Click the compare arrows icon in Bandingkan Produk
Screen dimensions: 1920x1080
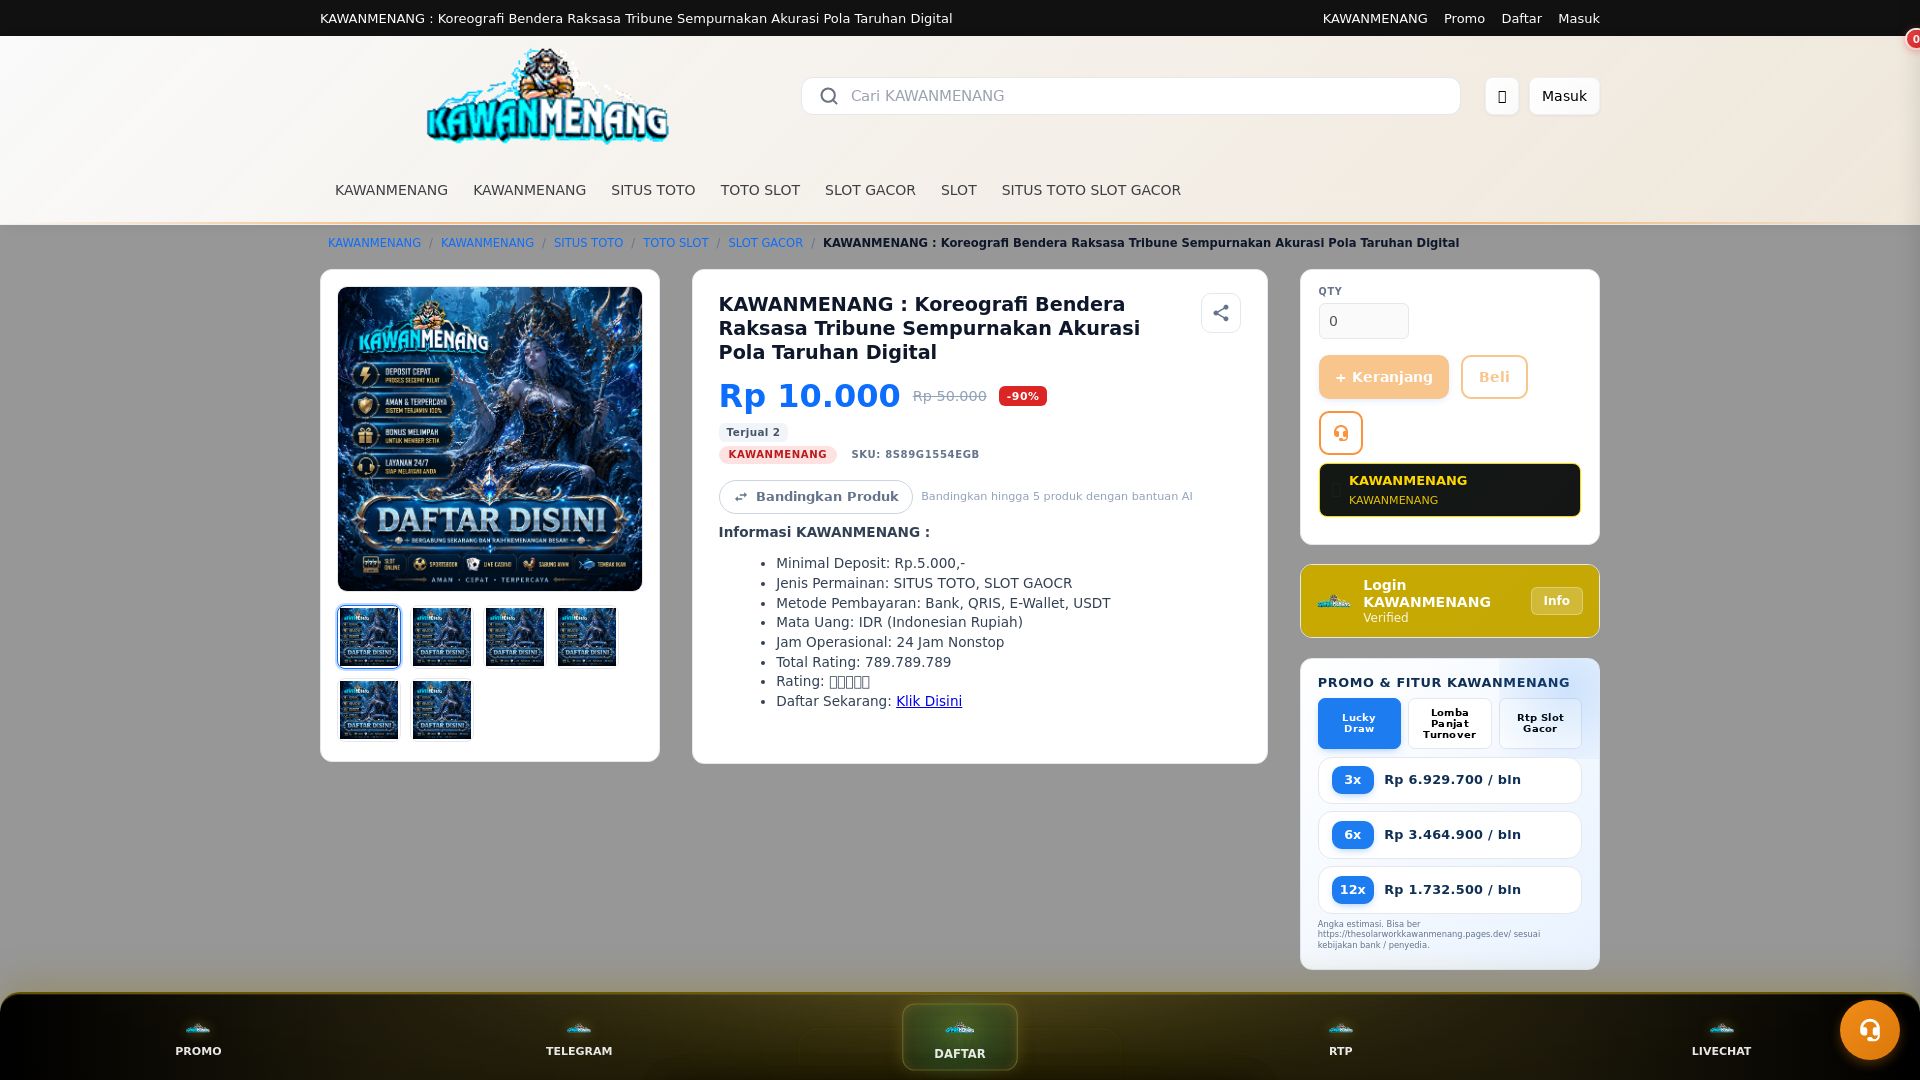pos(741,497)
